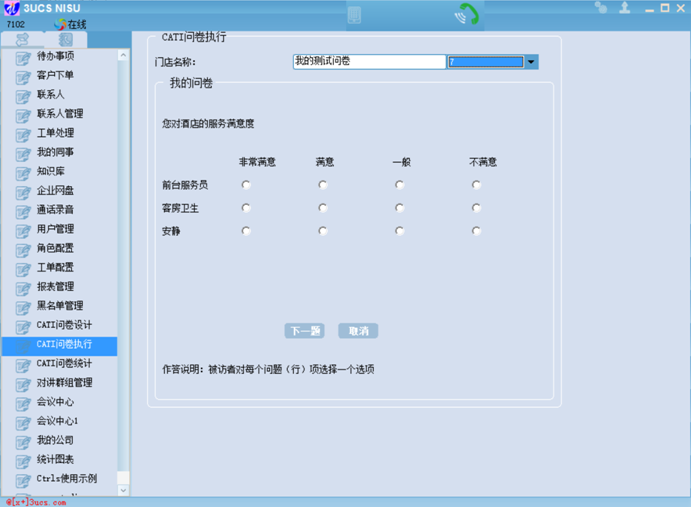Click the icon beside 联系人管理
This screenshot has height=507, width=691.
click(x=23, y=116)
